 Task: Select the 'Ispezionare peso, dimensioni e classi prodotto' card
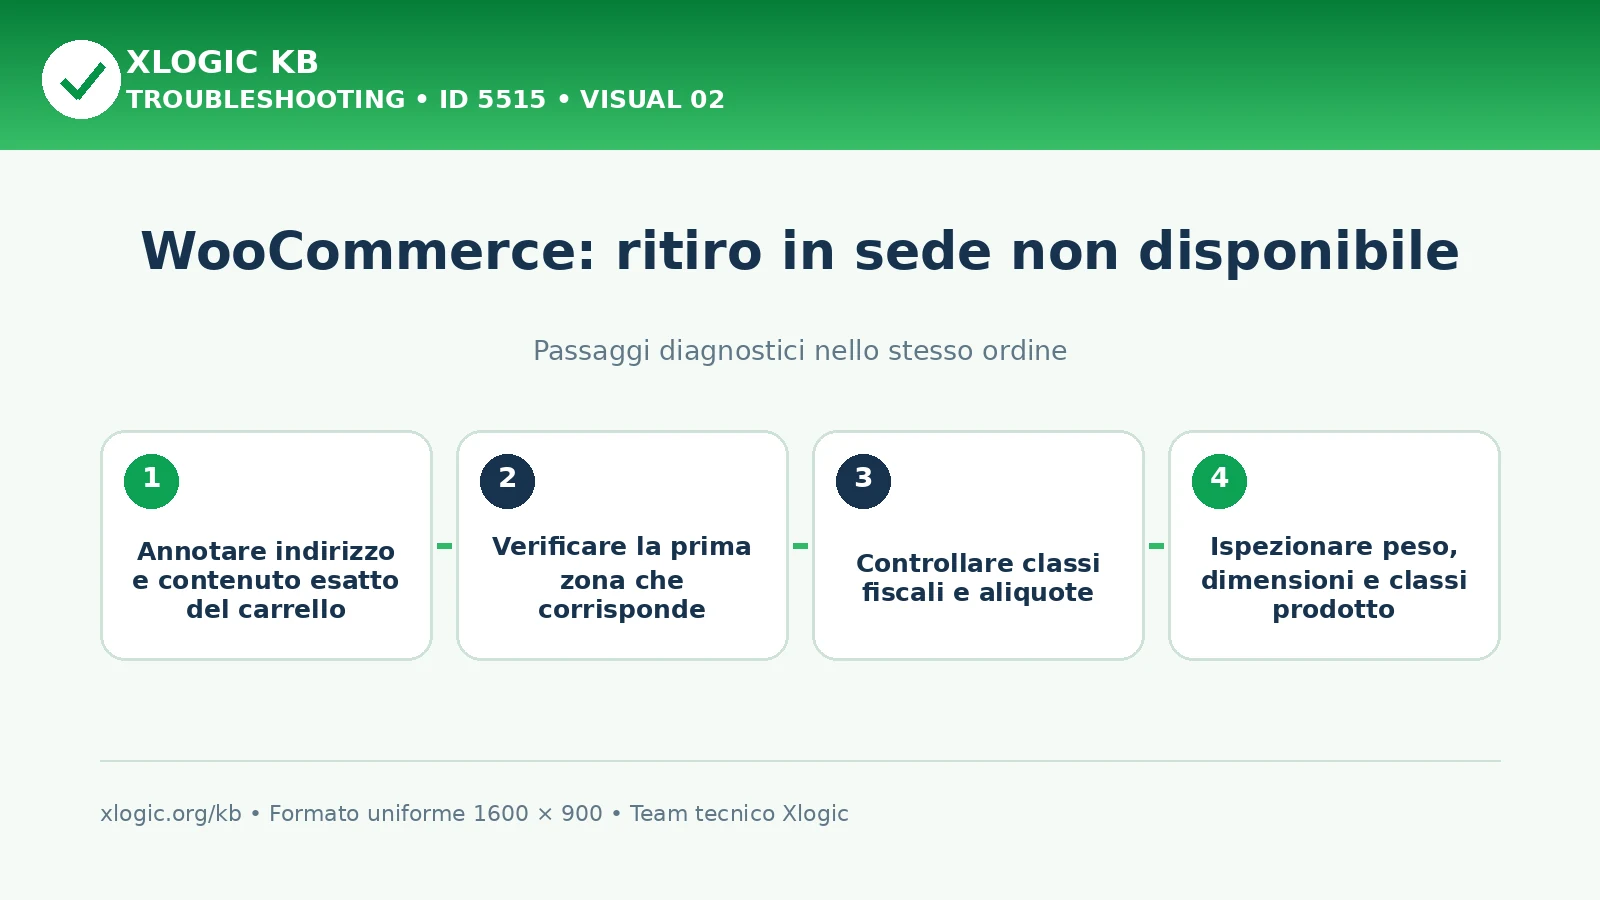coord(1335,546)
